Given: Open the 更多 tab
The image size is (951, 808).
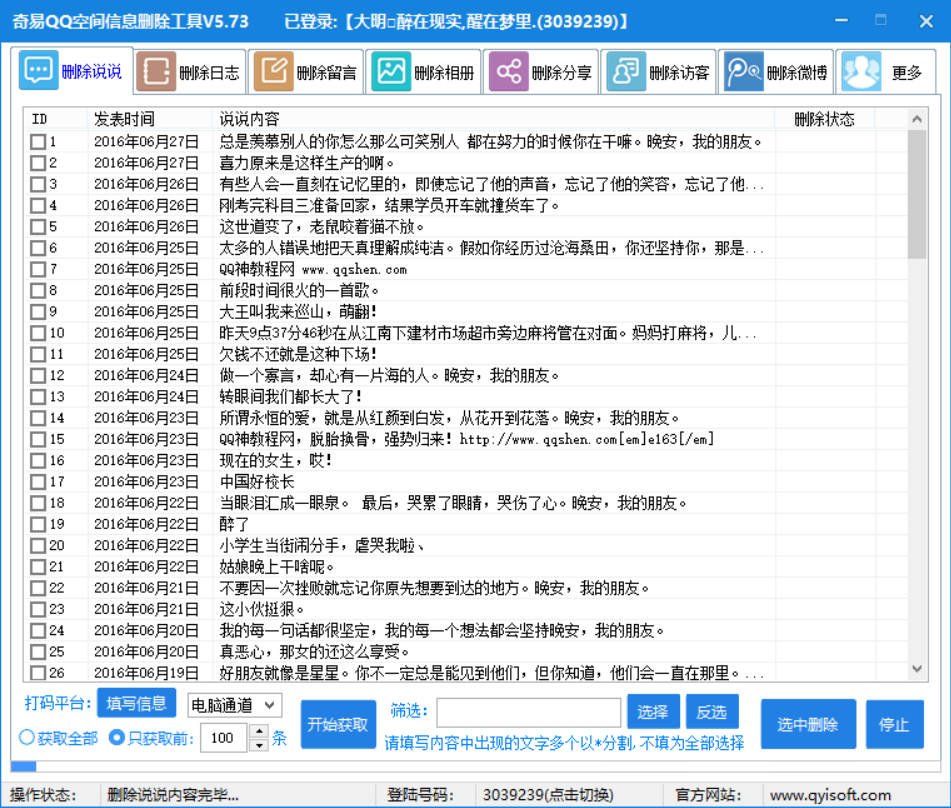Looking at the screenshot, I should coord(888,72).
